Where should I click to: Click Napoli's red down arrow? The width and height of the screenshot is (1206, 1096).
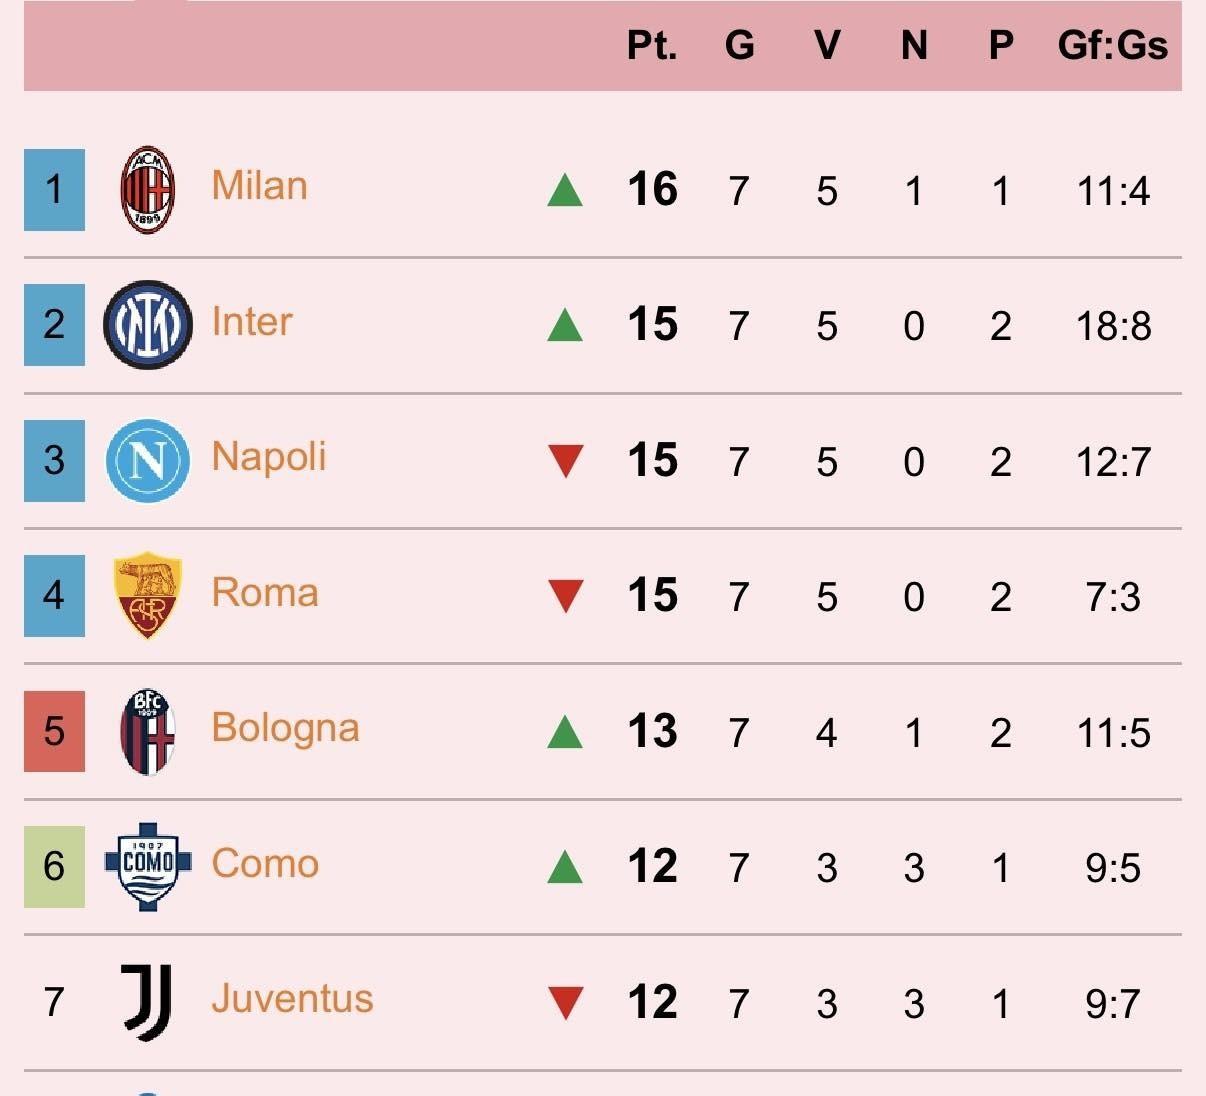coord(565,461)
